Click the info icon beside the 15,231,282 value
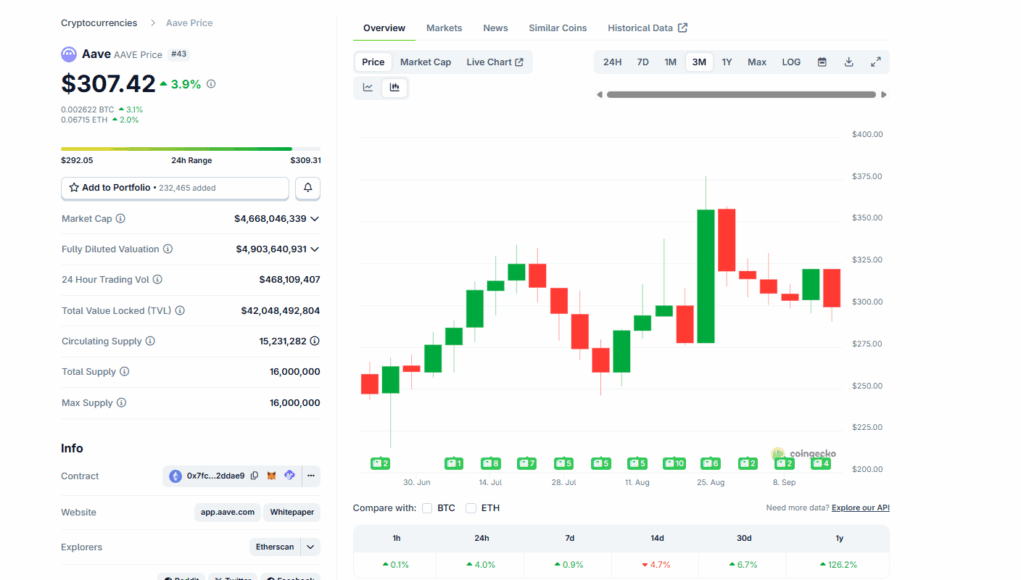 click(x=315, y=341)
